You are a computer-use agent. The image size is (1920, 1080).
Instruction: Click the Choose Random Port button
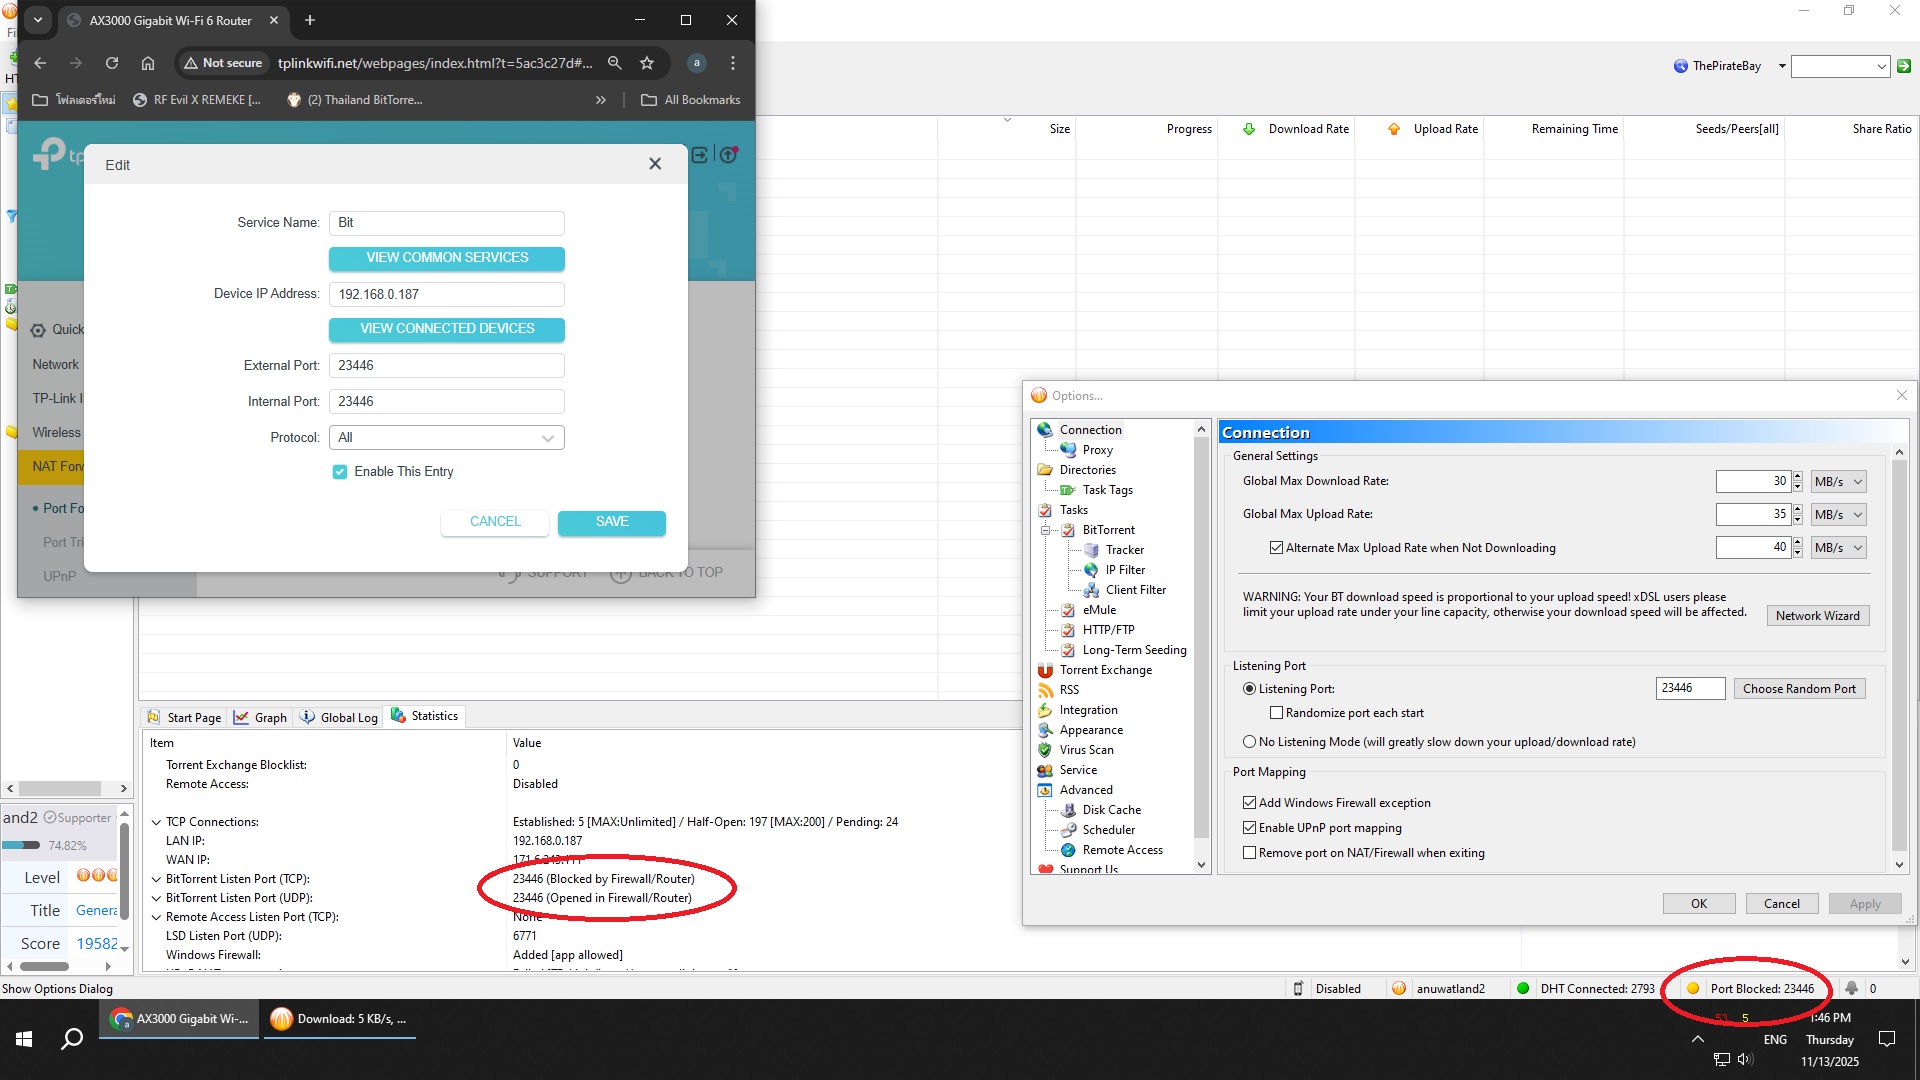(x=1798, y=689)
